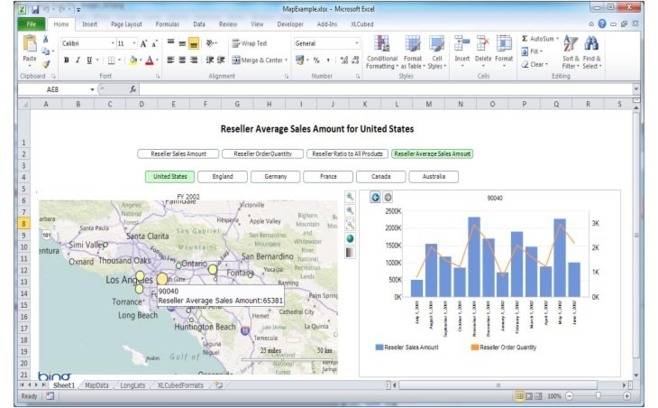Toggle Underline formatting
This screenshot has height=408, width=658.
pos(89,60)
